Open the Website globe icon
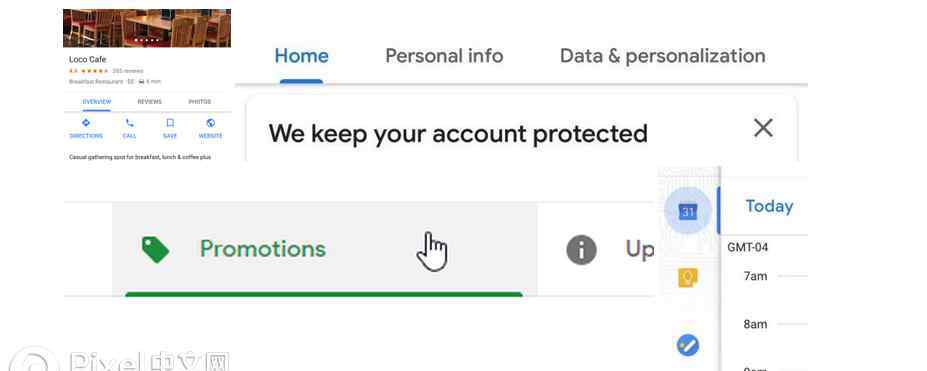 tap(210, 123)
